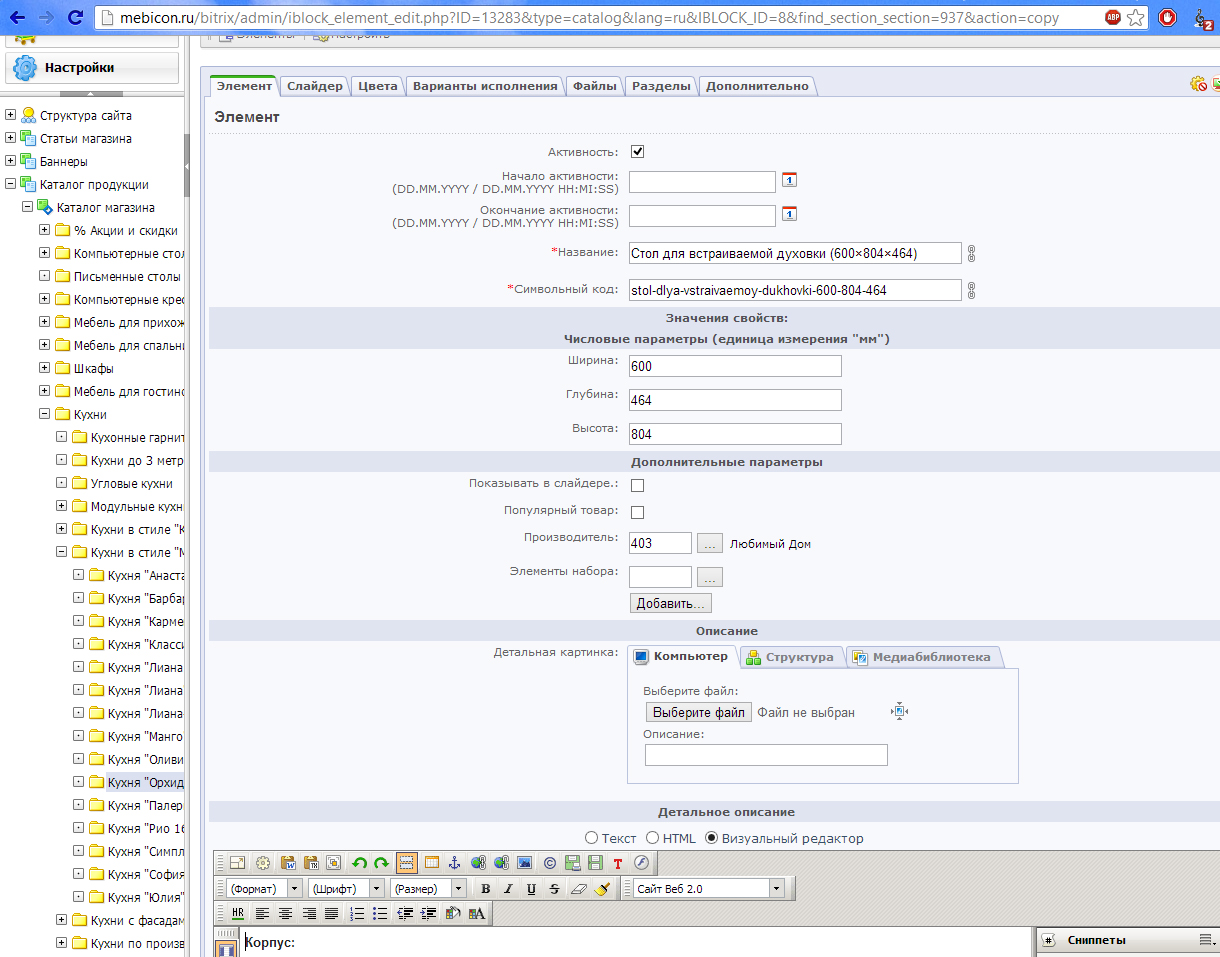Open the Варианты исполнения tab

(485, 86)
